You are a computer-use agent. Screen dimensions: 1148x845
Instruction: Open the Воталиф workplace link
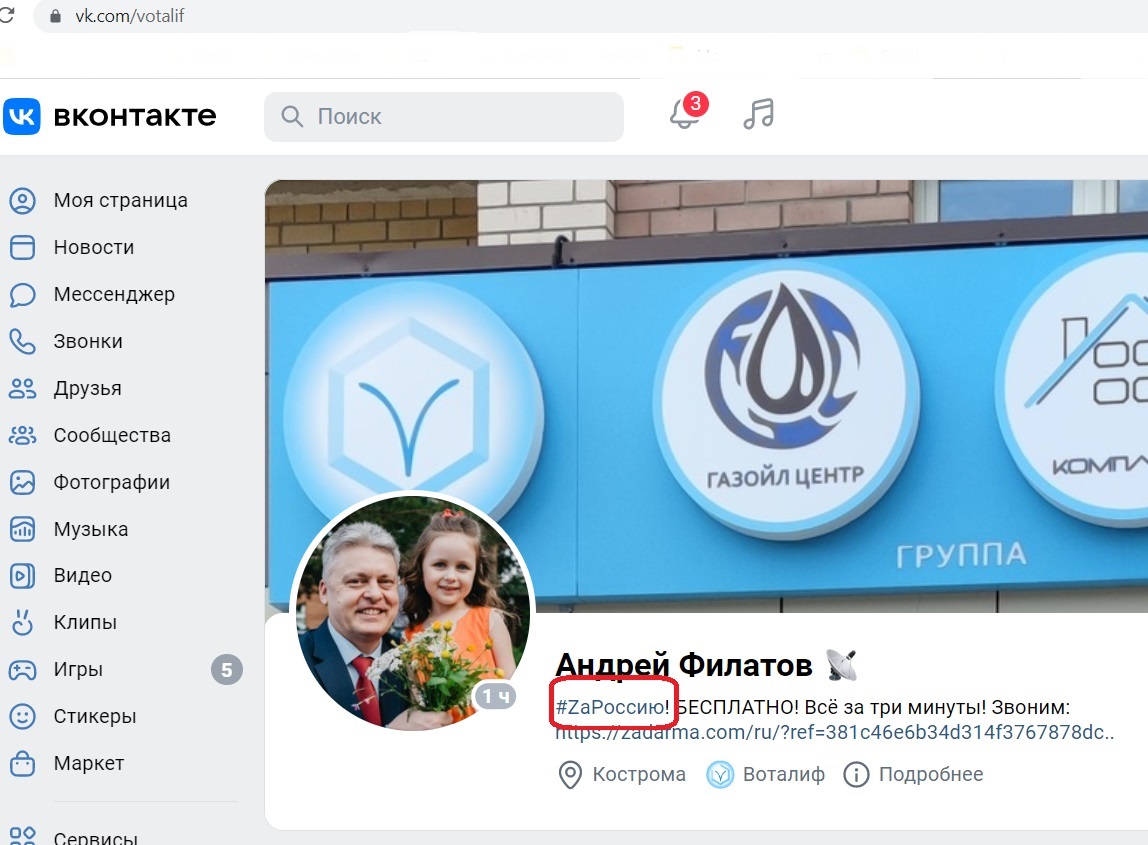click(783, 774)
